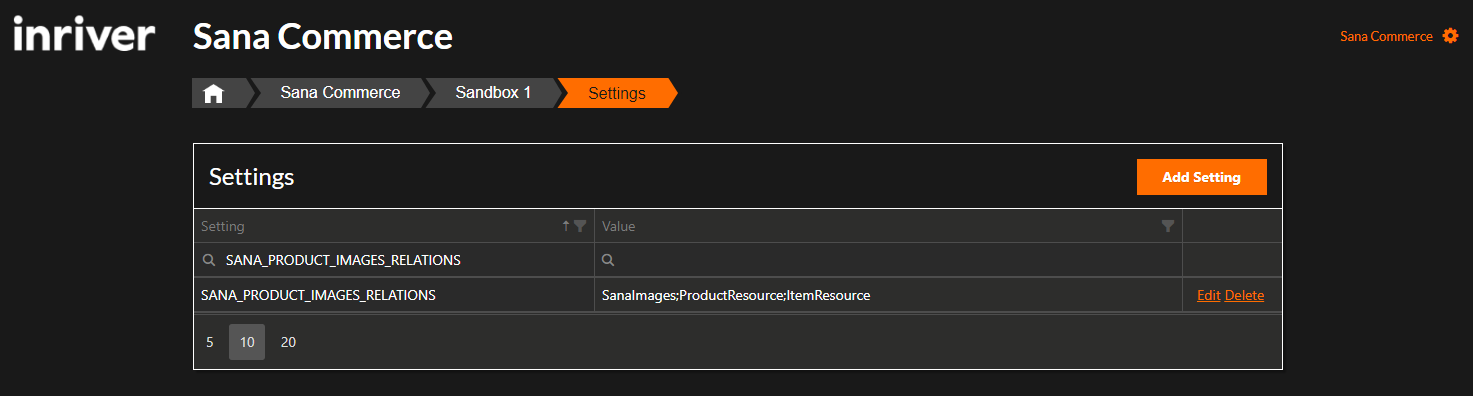Screen dimensions: 1473x396
Task: Click search icon in Setting filter
Action: pos(209,260)
